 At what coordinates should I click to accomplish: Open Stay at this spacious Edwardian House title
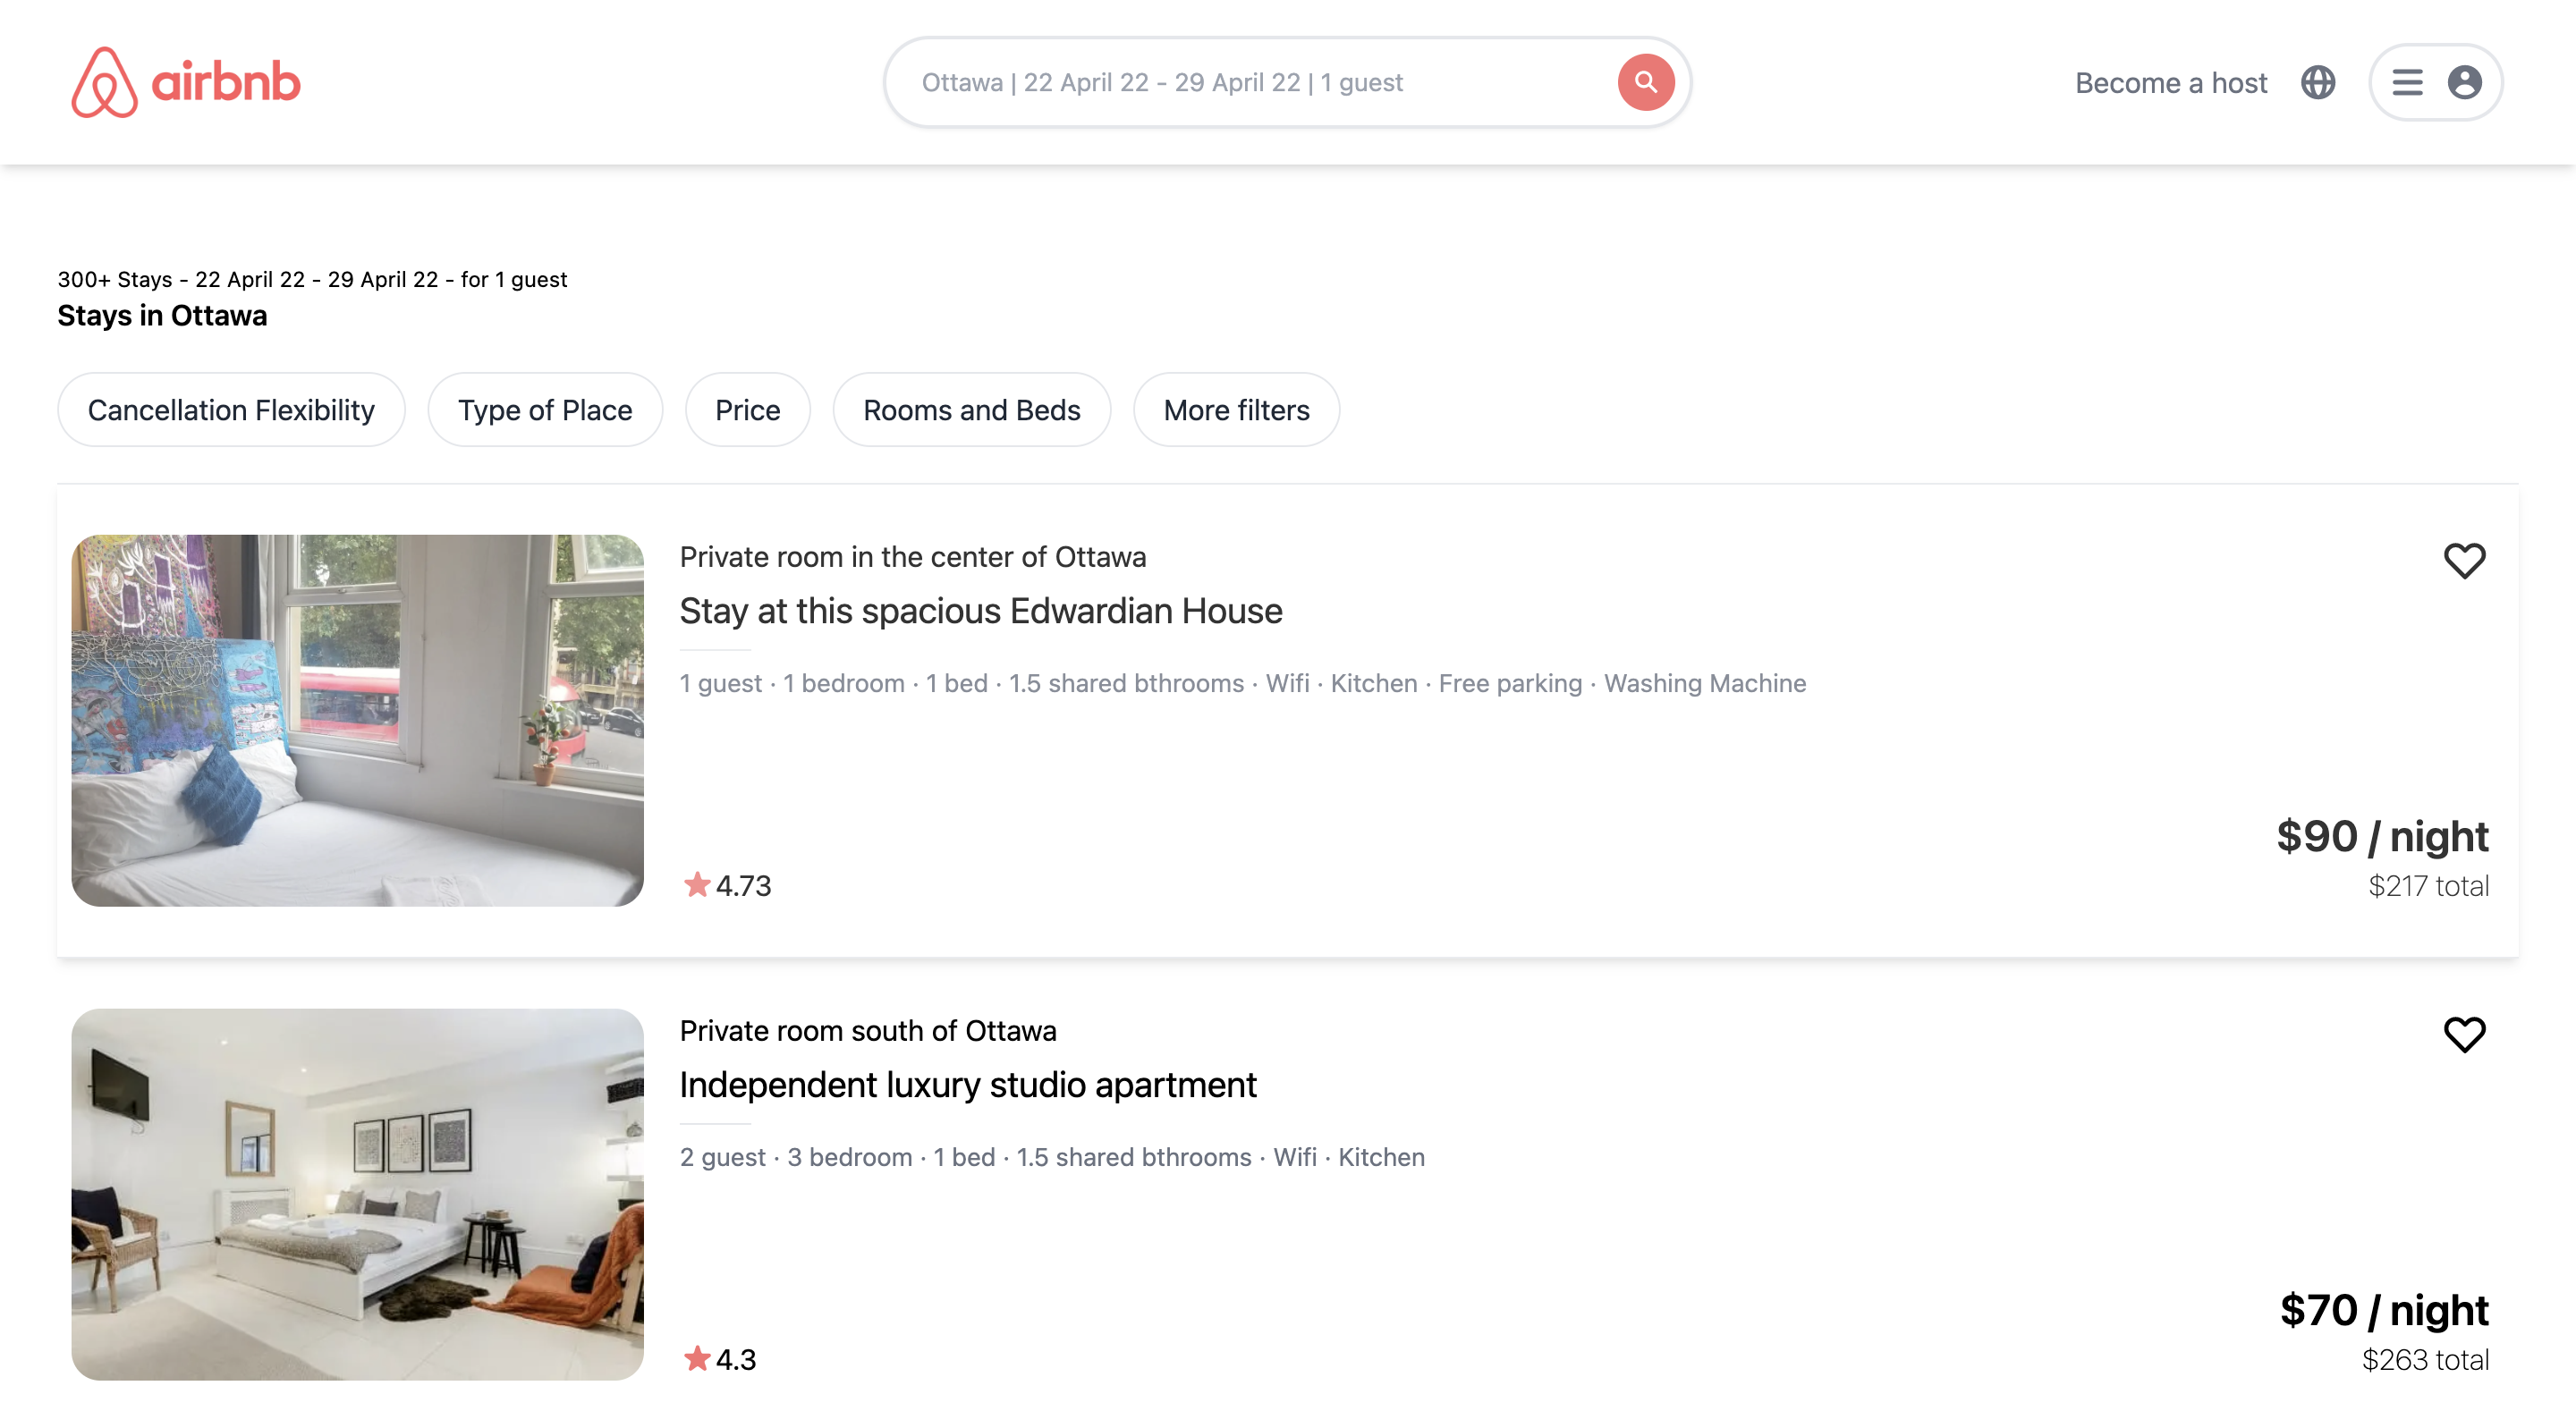(x=980, y=611)
